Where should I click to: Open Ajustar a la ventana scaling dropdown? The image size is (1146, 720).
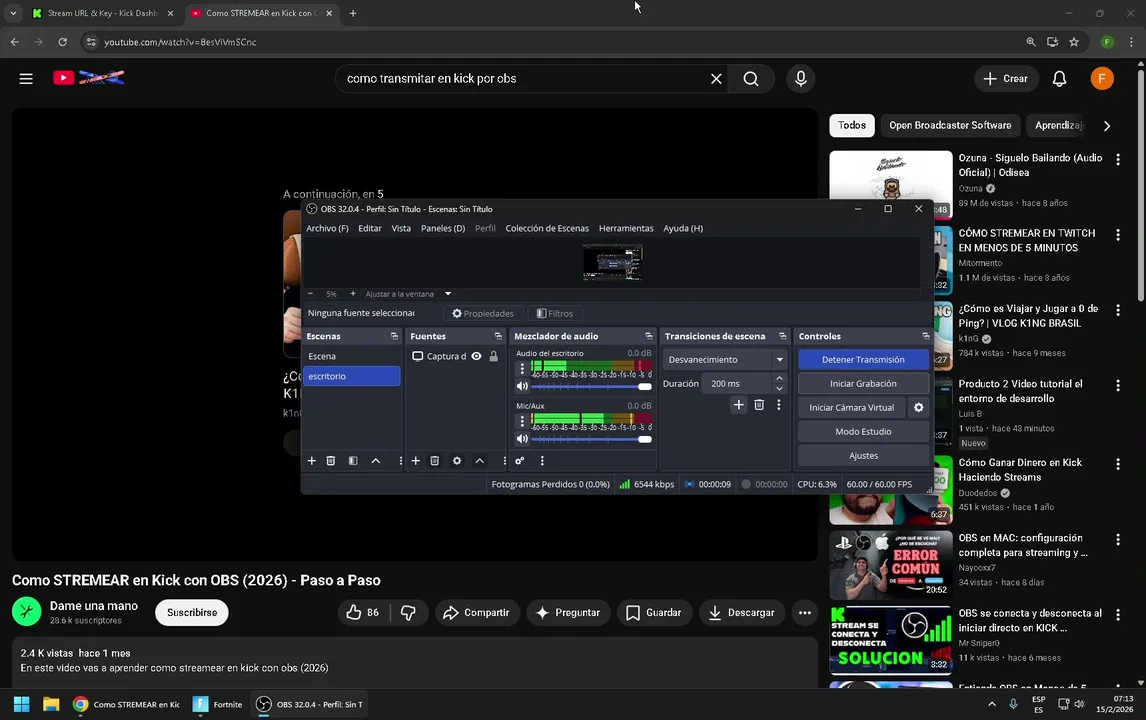pyautogui.click(x=409, y=294)
